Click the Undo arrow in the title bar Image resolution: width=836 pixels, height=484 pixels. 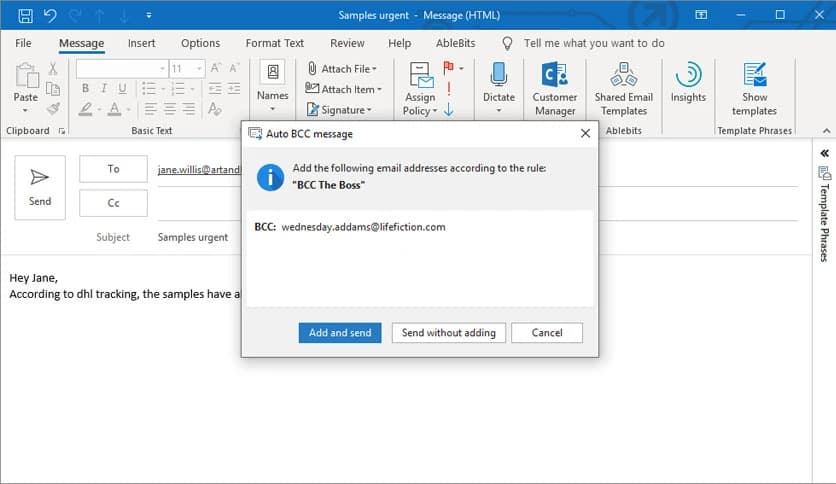pos(50,15)
